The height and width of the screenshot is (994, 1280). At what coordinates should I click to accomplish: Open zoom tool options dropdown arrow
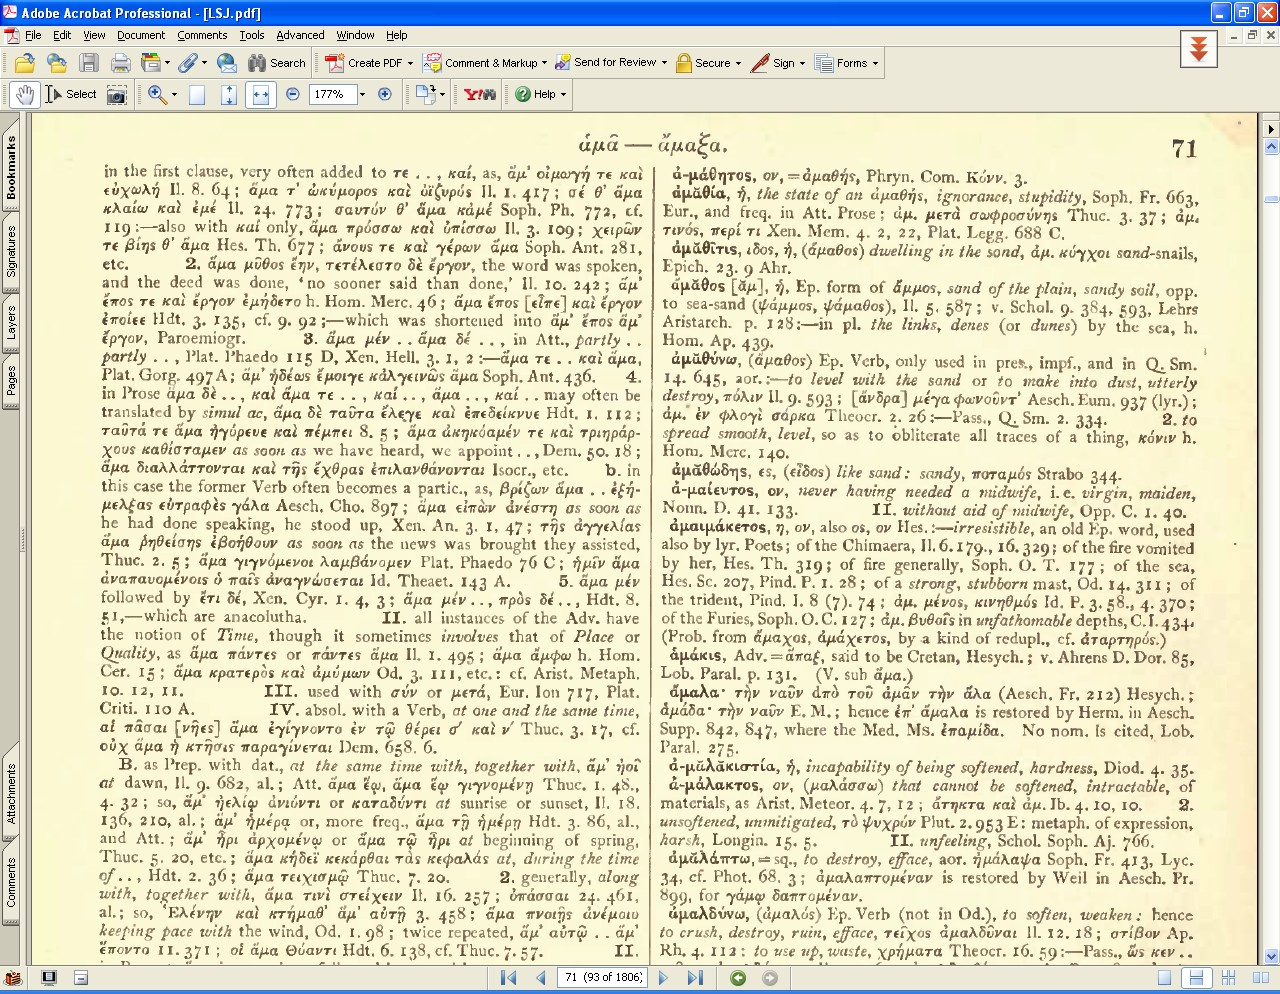pos(174,94)
